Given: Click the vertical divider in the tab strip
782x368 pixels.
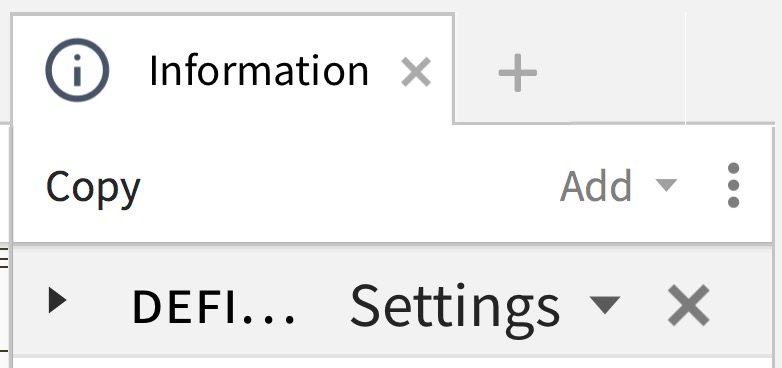Looking at the screenshot, I should tap(686, 68).
